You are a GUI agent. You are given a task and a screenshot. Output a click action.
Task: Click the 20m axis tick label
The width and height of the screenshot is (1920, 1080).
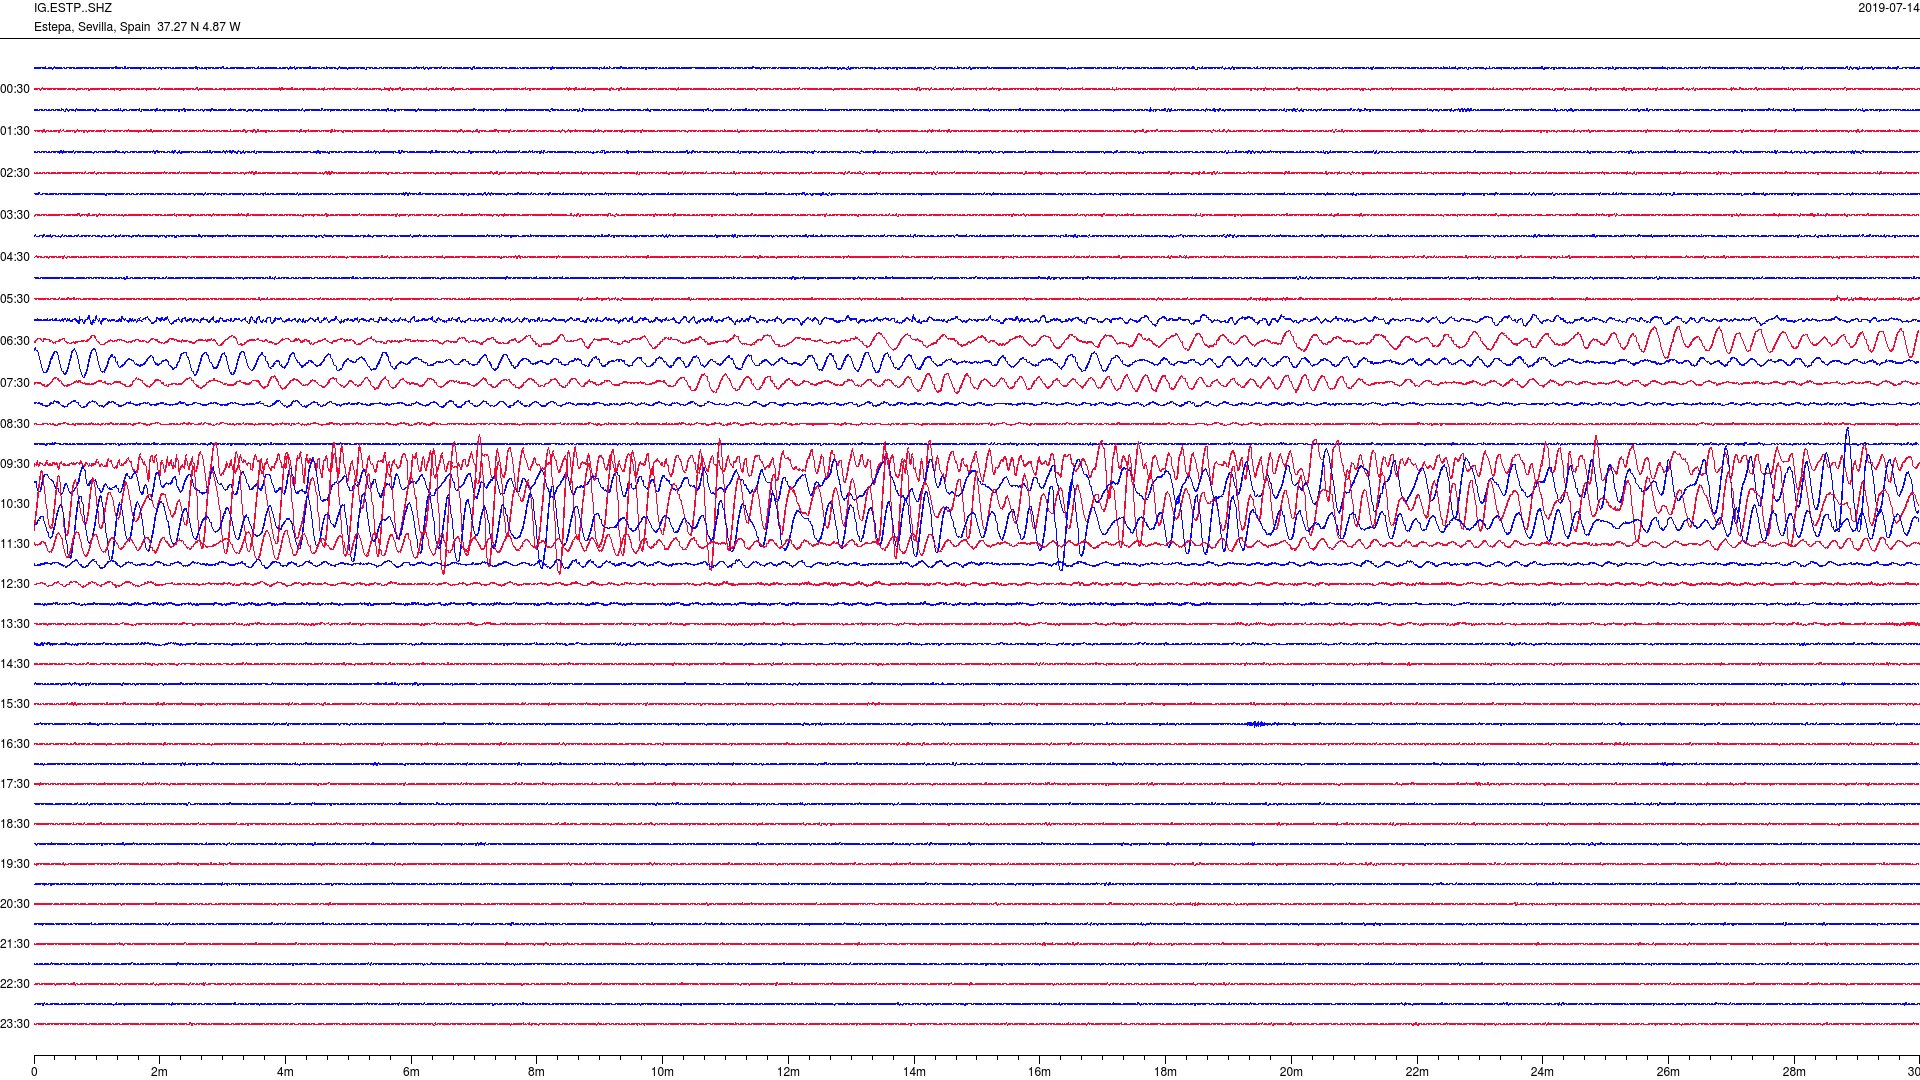click(x=1291, y=1072)
